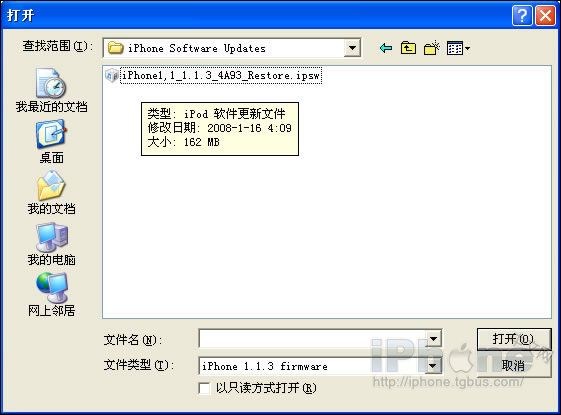Focus the 文件名 text field

point(312,339)
